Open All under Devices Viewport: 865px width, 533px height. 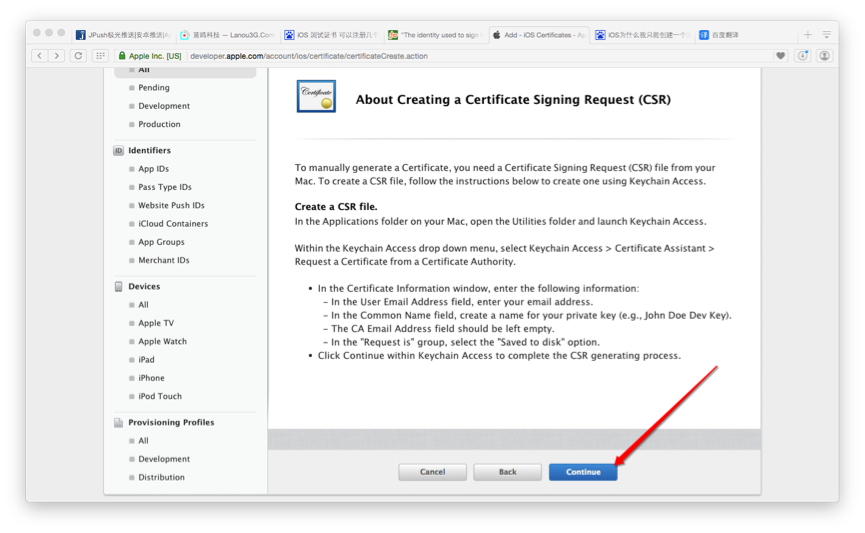(143, 305)
